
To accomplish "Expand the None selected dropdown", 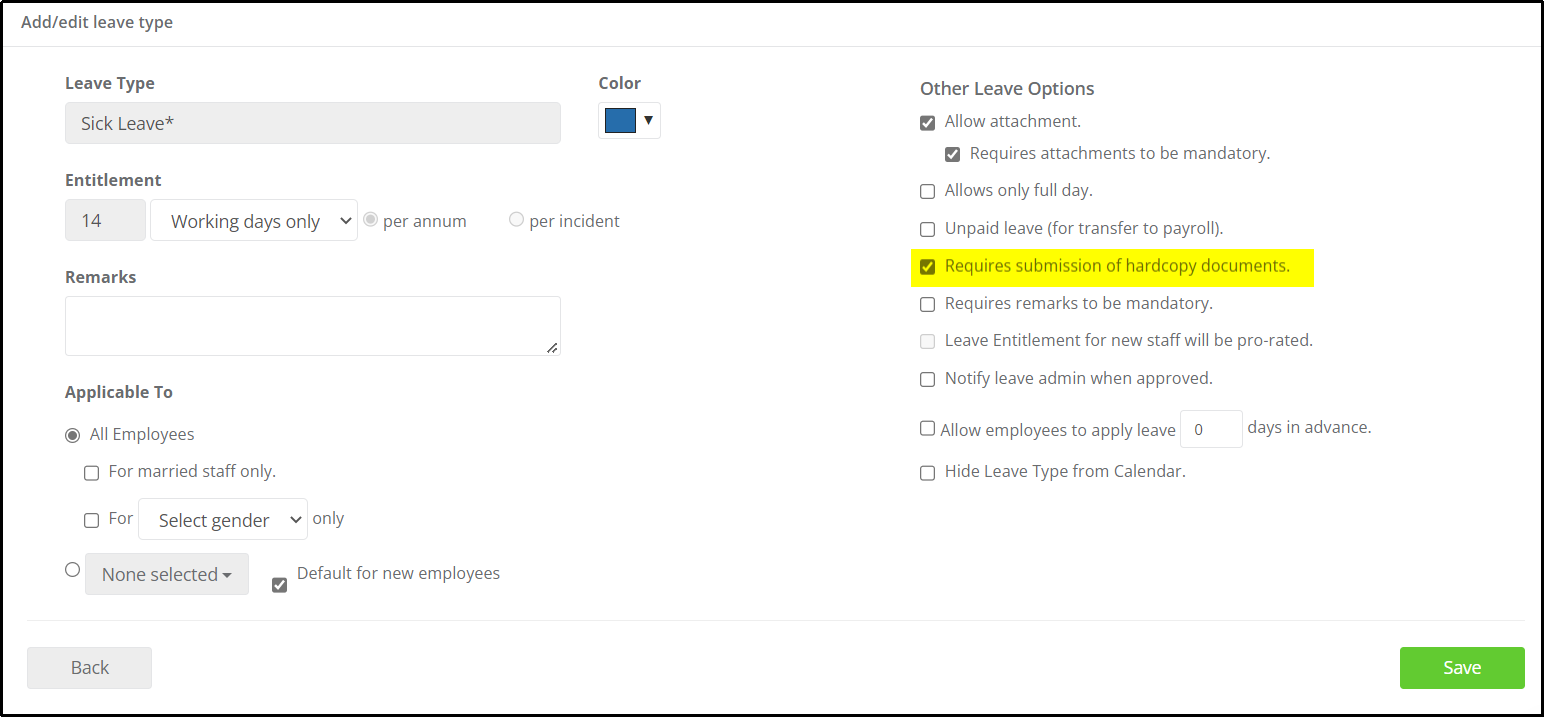I will click(x=167, y=575).
